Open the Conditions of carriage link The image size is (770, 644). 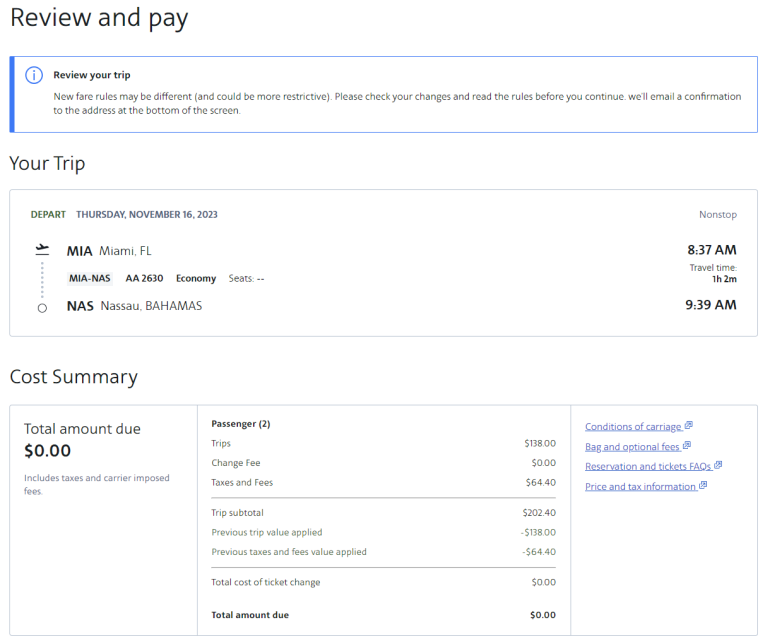point(633,427)
